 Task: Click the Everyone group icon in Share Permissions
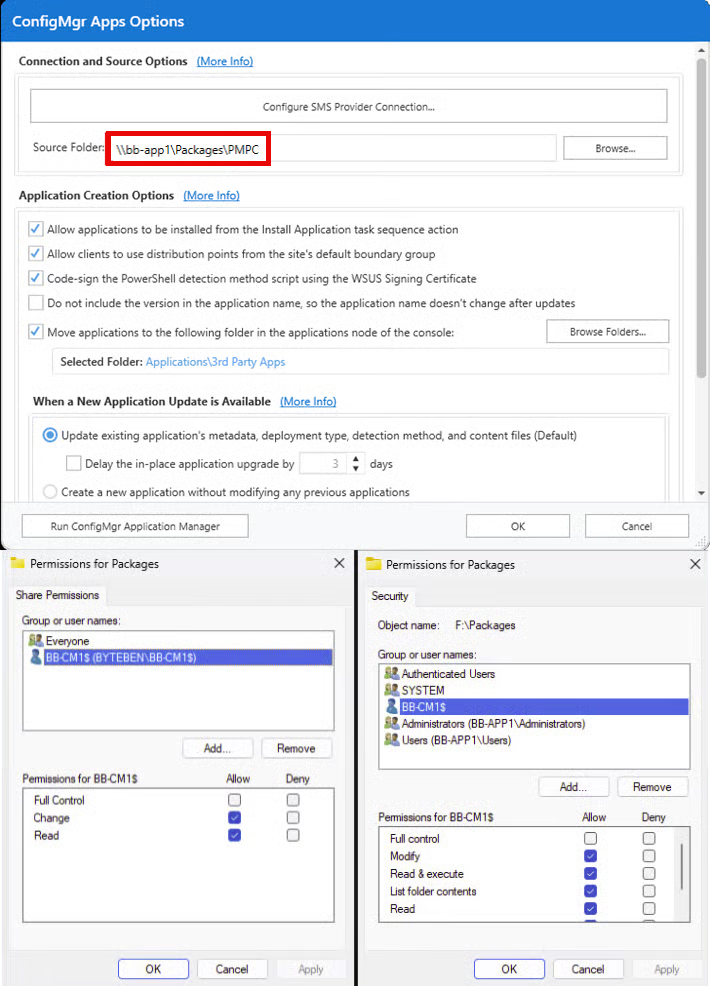pyautogui.click(x=35, y=641)
